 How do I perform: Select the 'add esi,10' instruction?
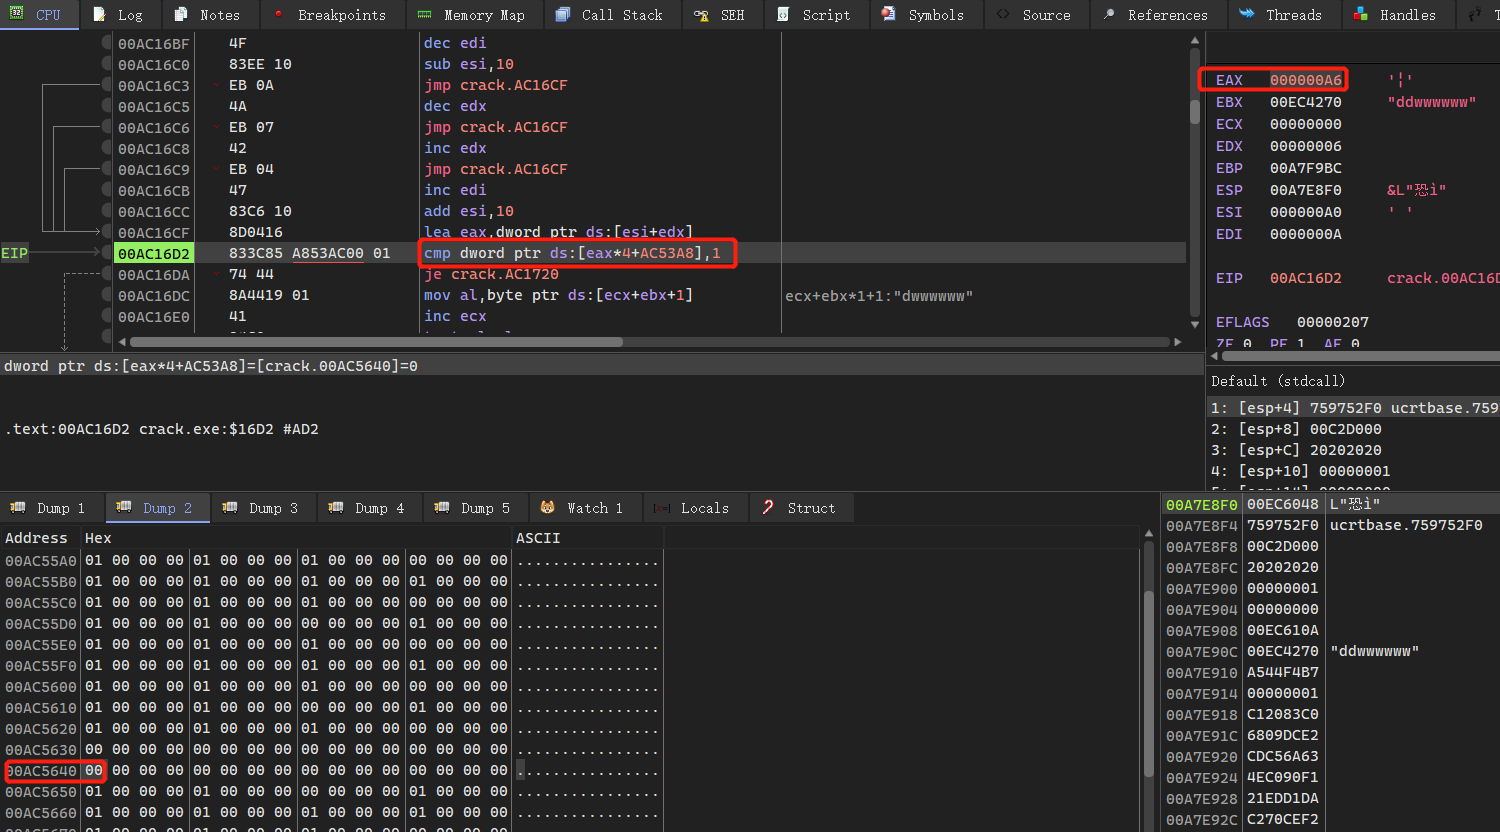tap(469, 211)
